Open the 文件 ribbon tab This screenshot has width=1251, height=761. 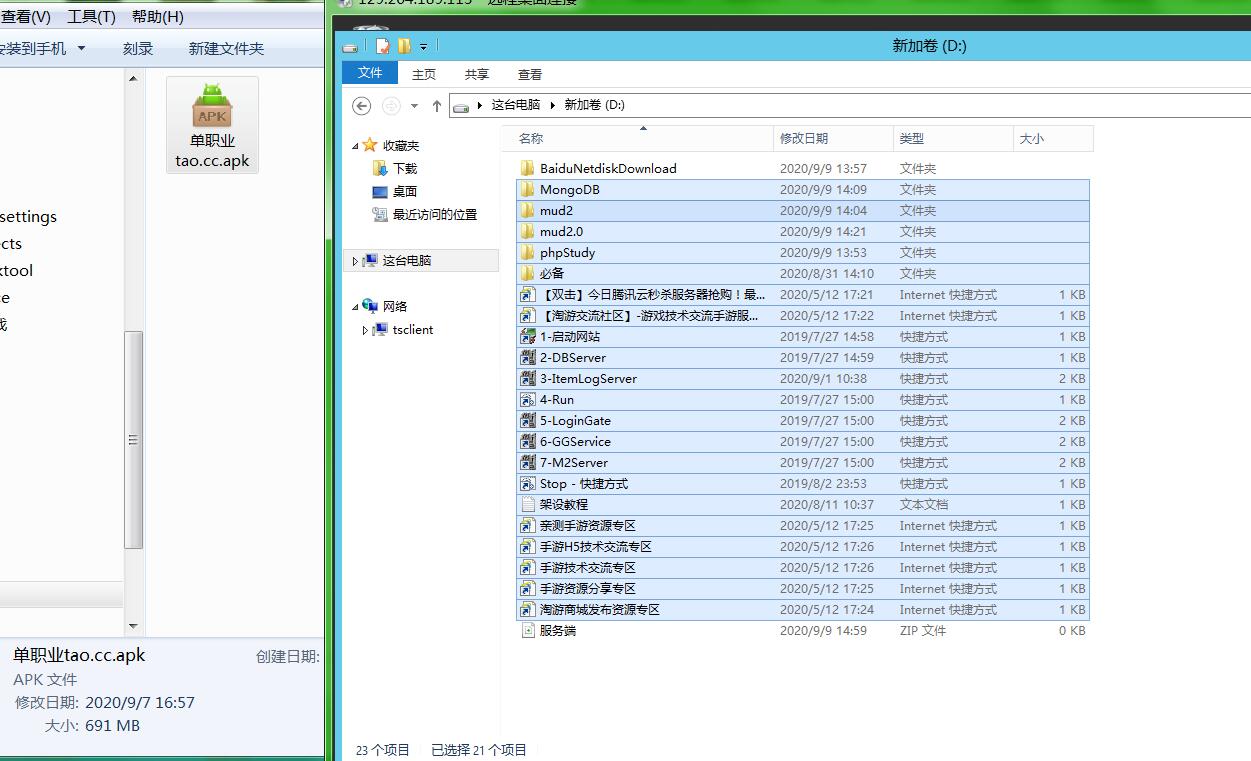click(x=370, y=73)
